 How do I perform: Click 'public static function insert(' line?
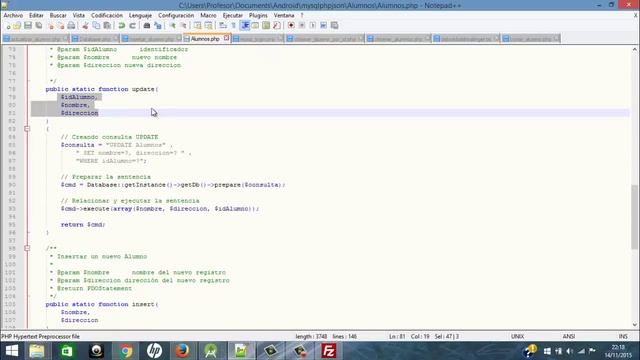point(102,304)
